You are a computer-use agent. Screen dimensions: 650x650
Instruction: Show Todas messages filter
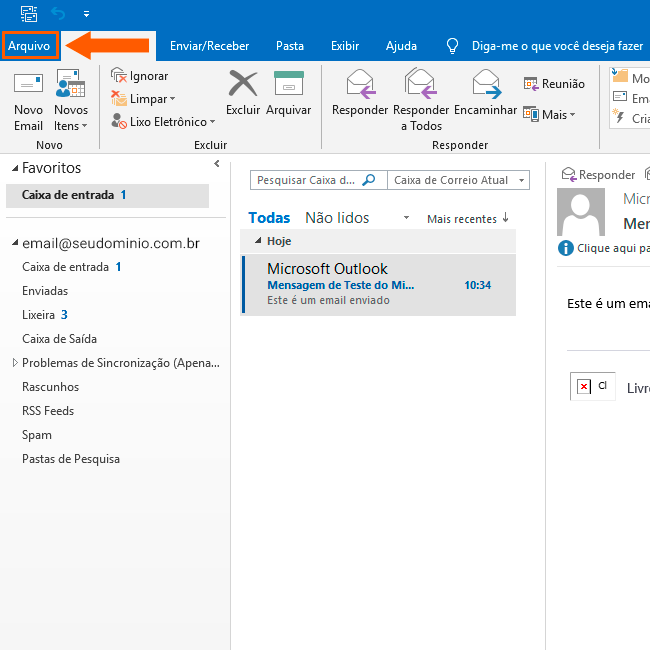click(269, 218)
